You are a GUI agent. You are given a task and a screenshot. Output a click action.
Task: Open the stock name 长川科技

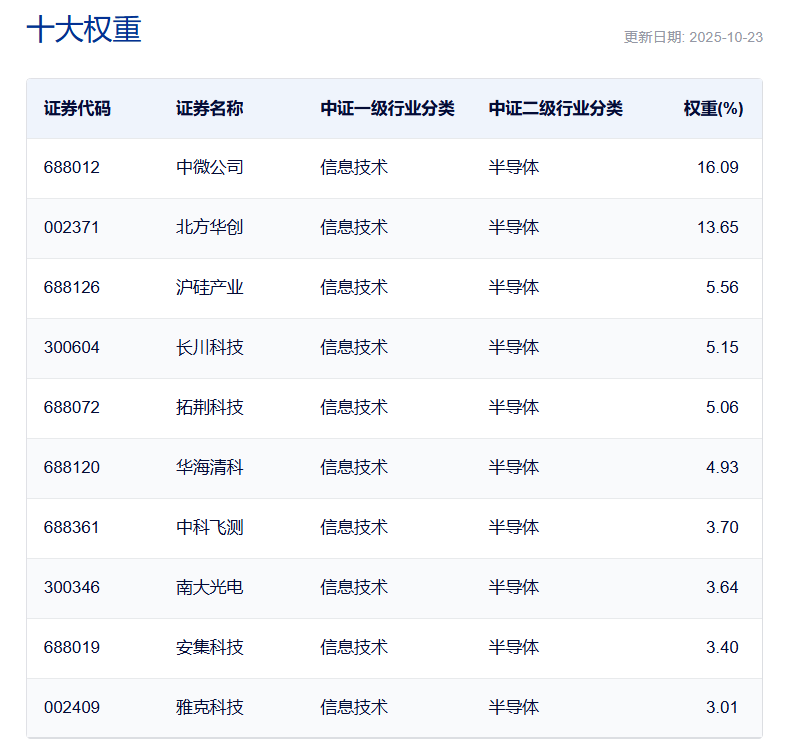[x=210, y=348]
